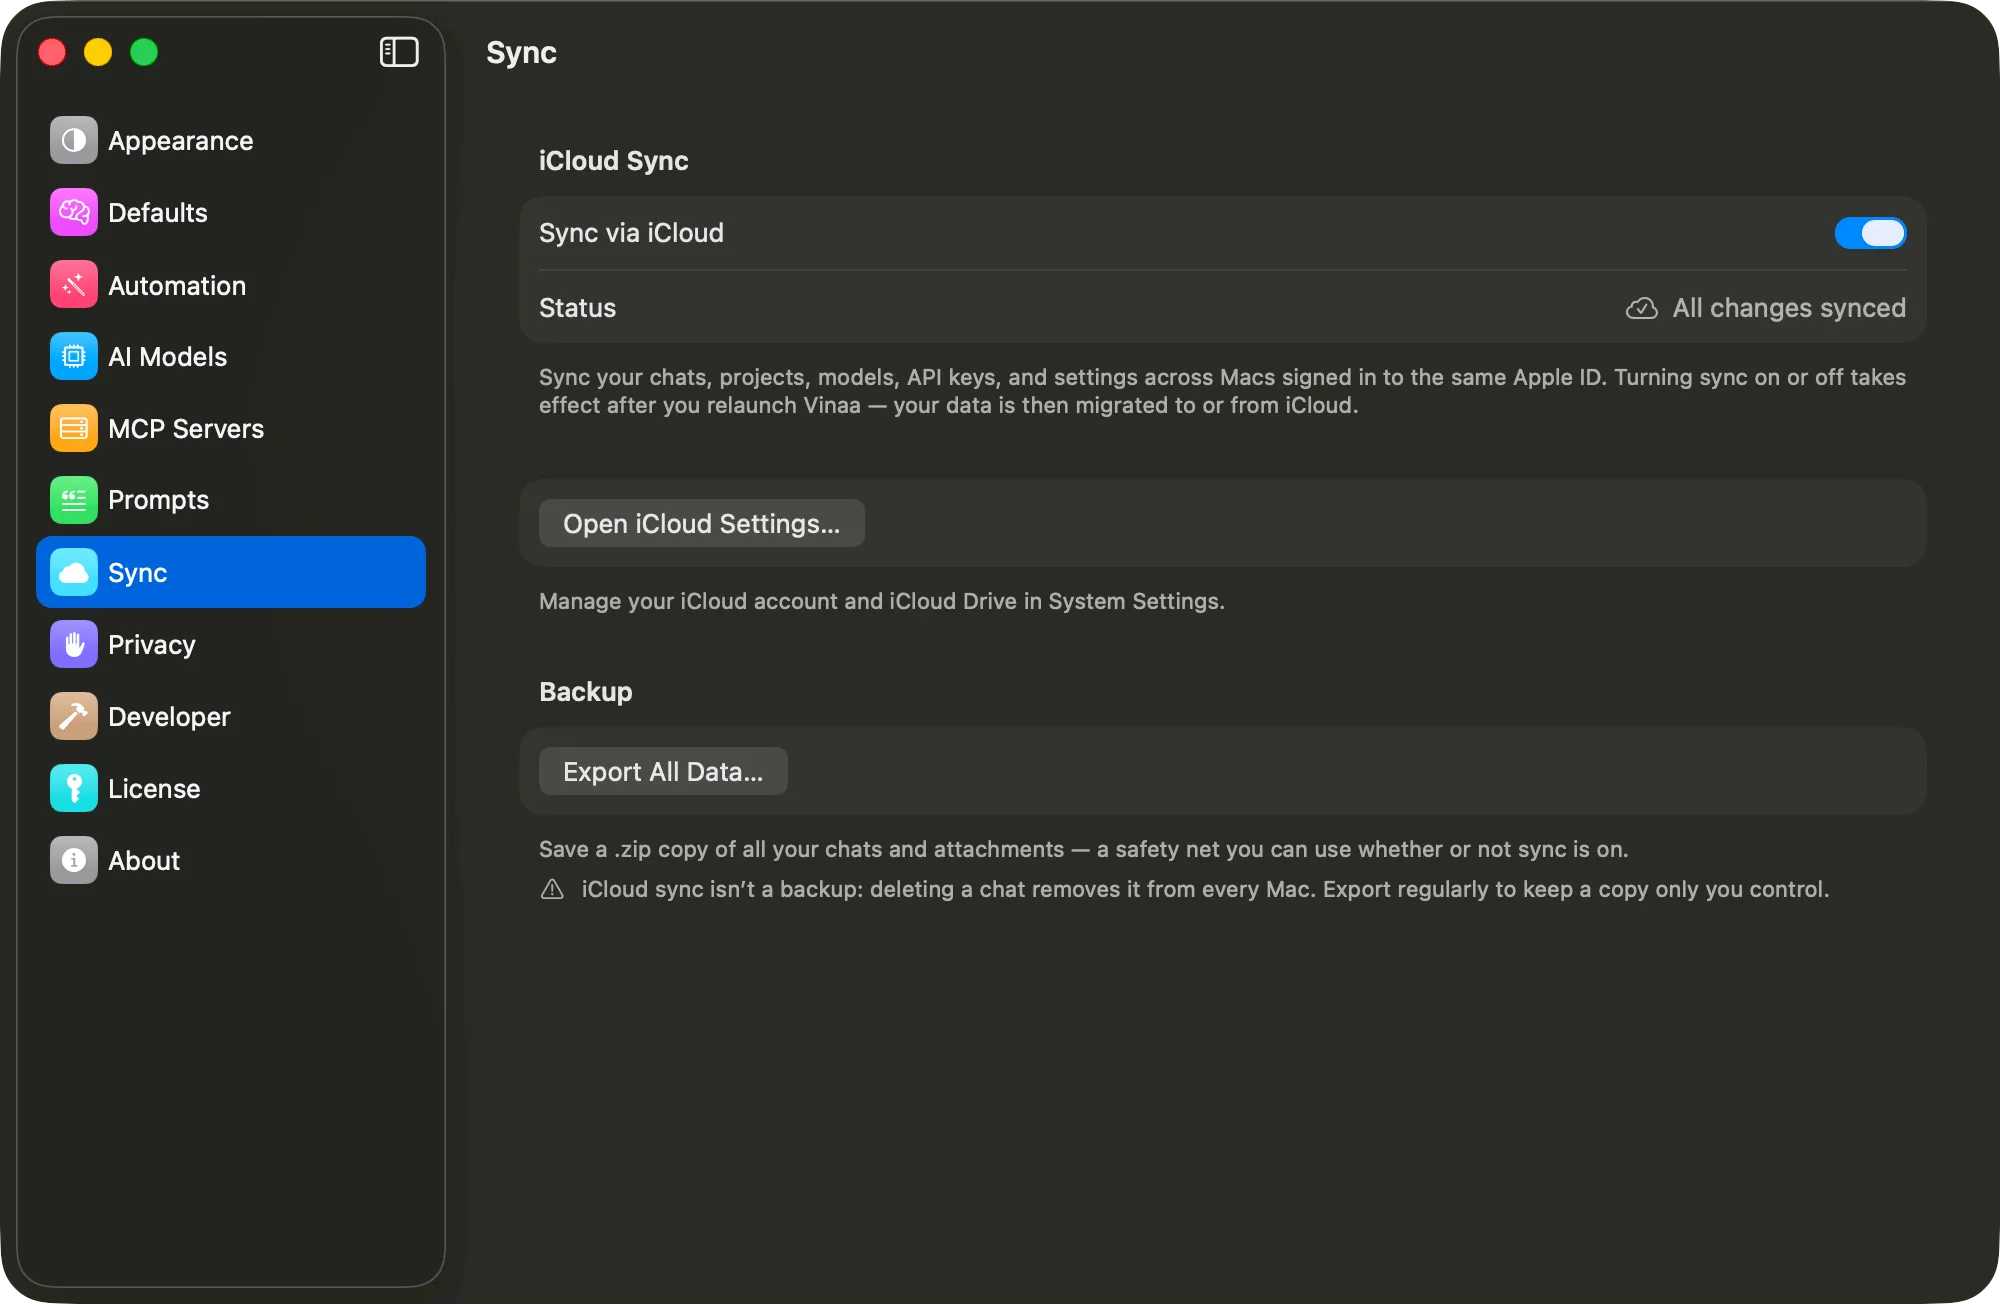This screenshot has height=1304, width=2000.
Task: Click the MCP Servers orange icon
Action: click(74, 428)
